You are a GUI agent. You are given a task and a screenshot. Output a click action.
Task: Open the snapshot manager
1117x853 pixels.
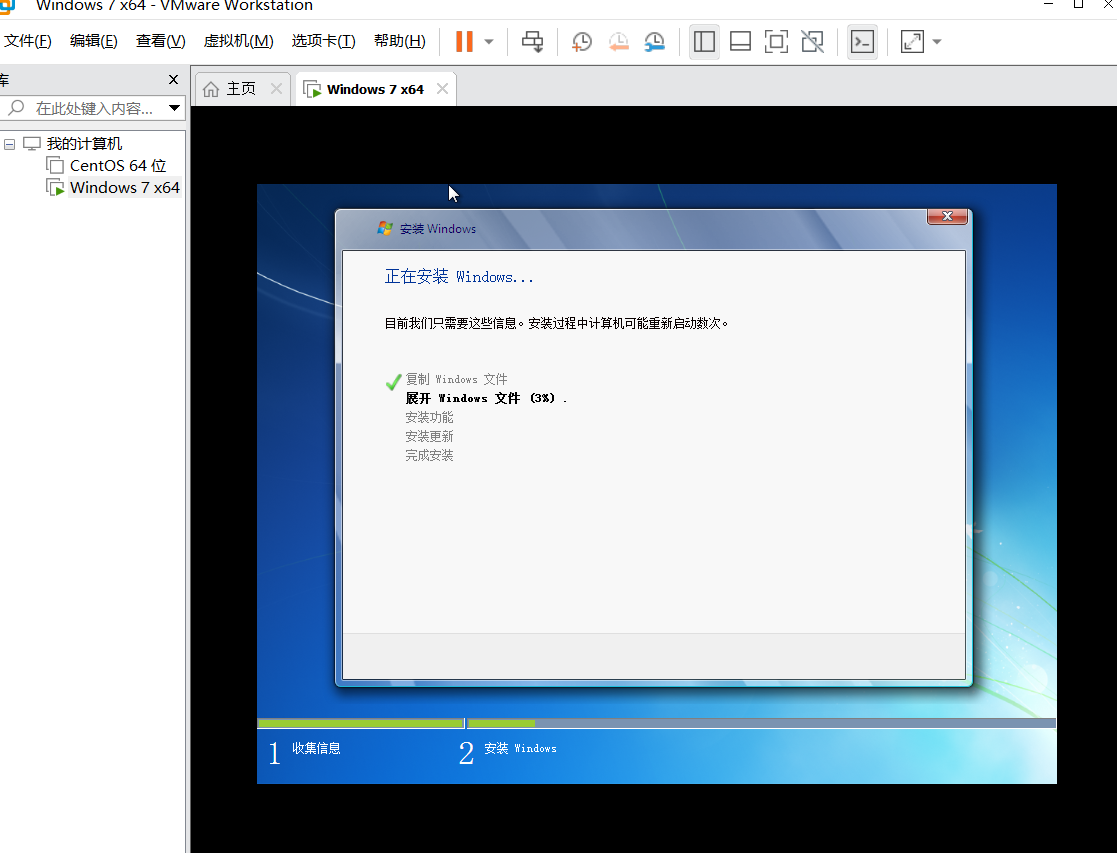click(654, 41)
